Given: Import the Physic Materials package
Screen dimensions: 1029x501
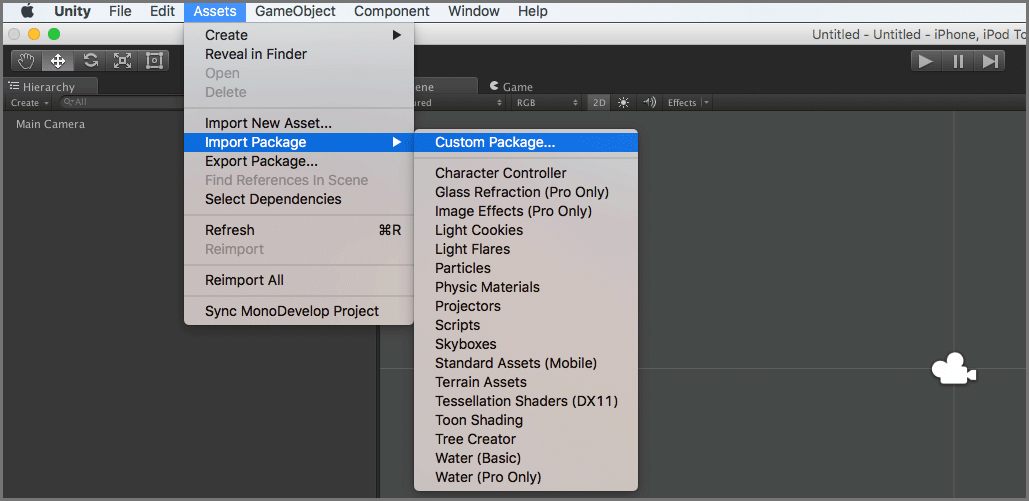Looking at the screenshot, I should pos(526,287).
